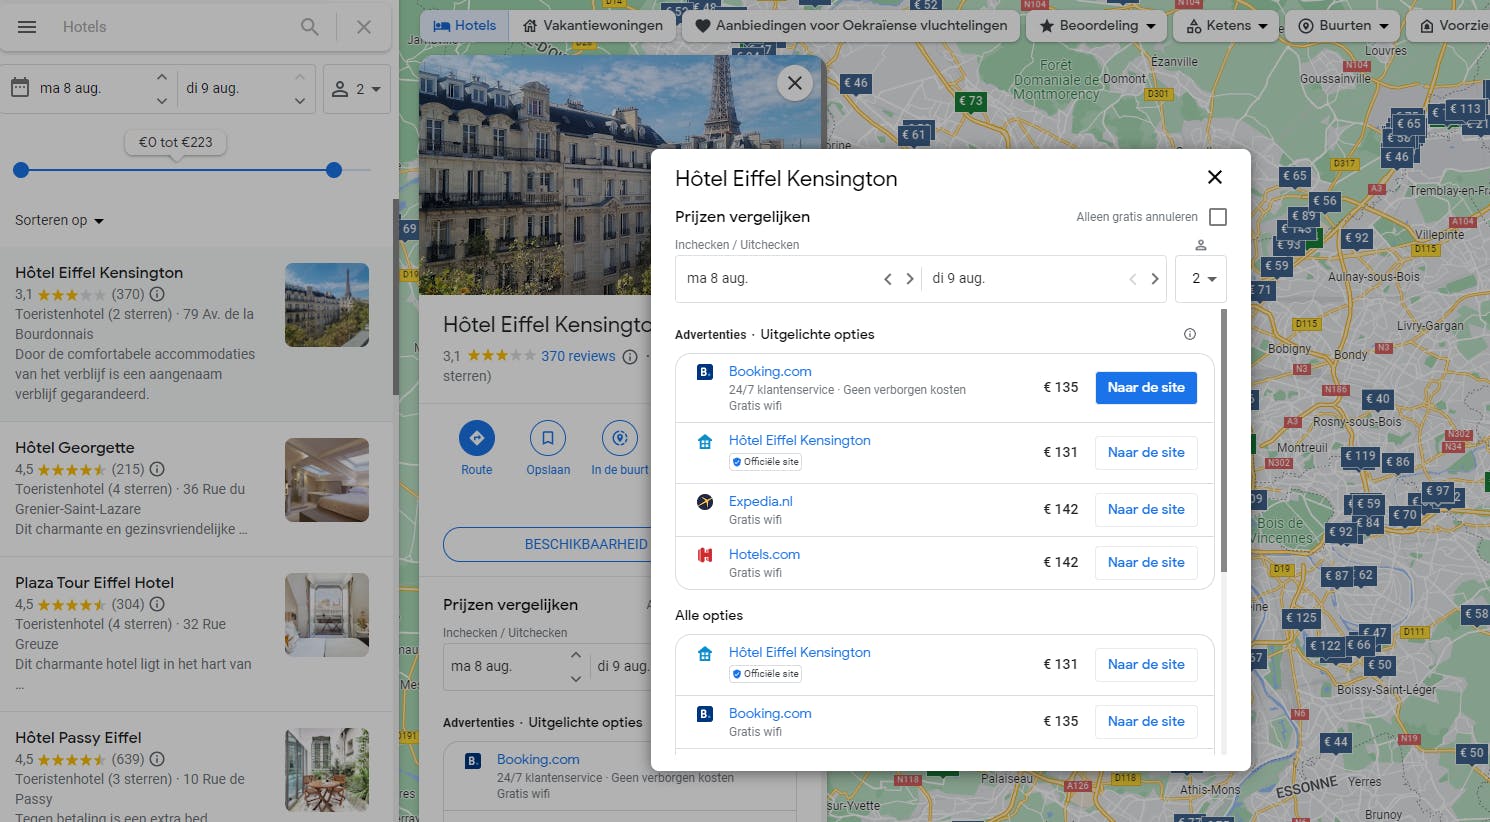Close the price comparison dialog

1215,177
